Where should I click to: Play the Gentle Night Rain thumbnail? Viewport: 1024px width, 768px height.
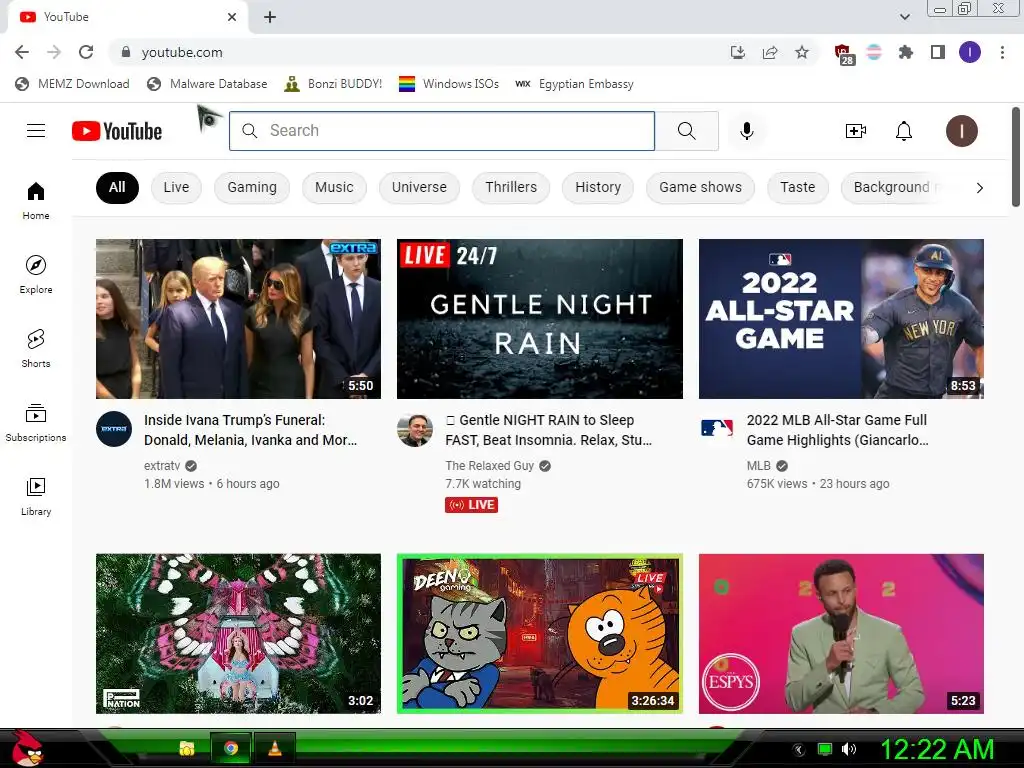point(539,319)
